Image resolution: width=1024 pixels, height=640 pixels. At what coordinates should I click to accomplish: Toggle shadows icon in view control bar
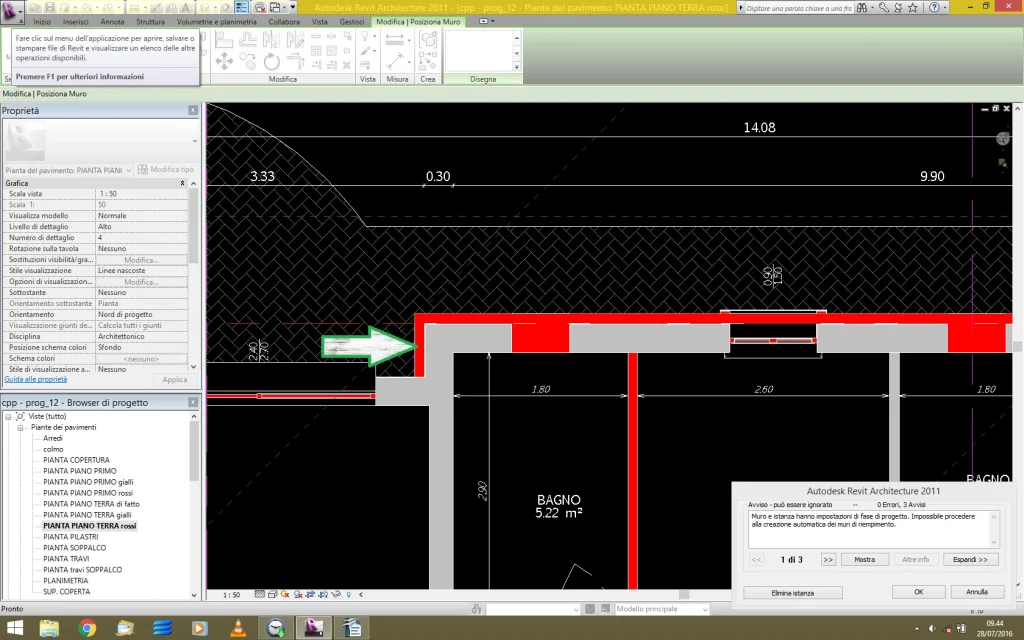pyautogui.click(x=298, y=594)
